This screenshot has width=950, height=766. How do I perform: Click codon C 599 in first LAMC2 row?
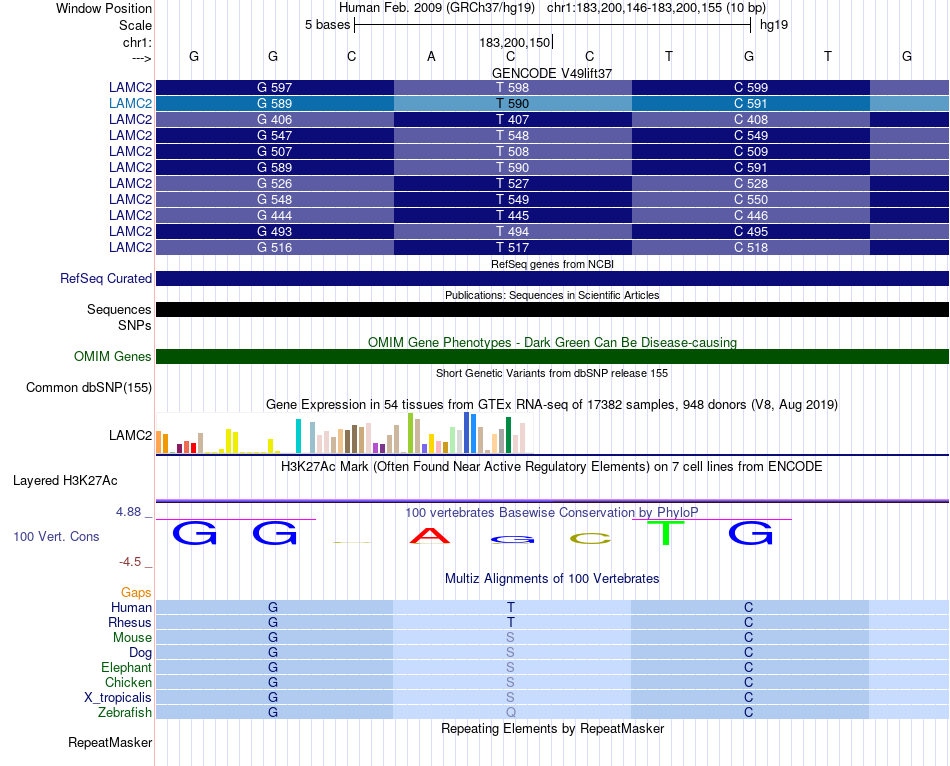coord(751,87)
